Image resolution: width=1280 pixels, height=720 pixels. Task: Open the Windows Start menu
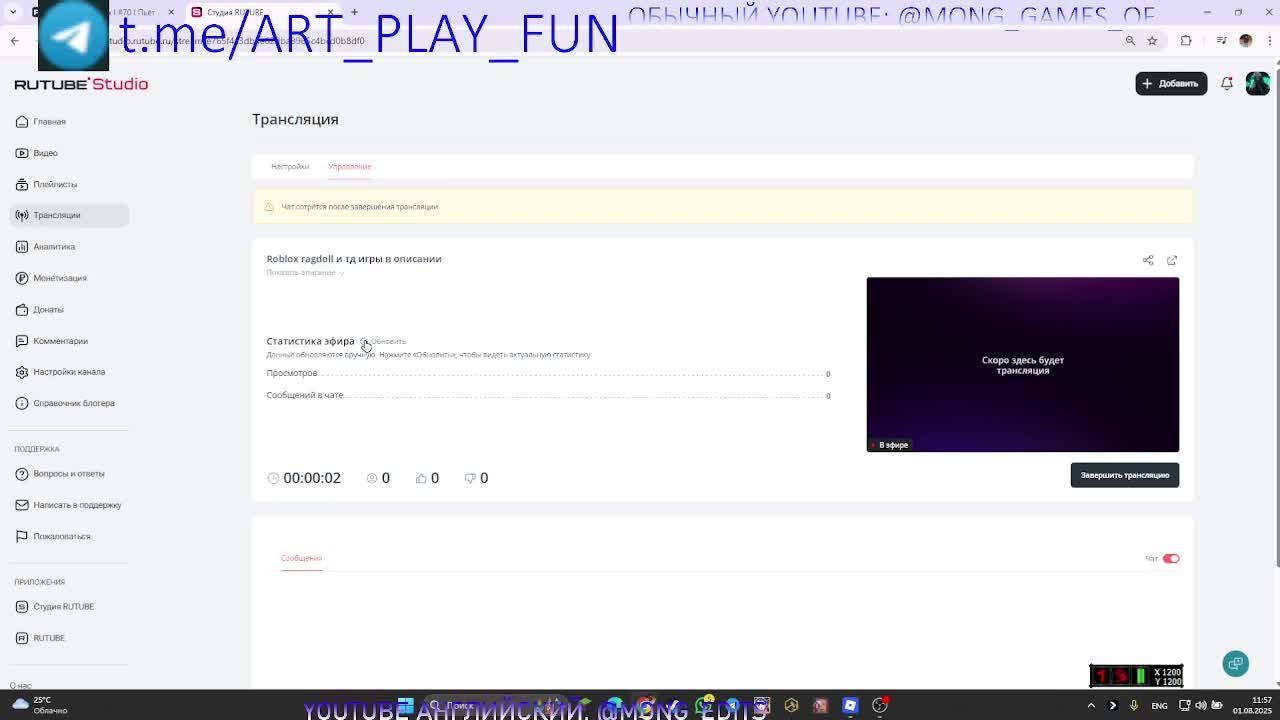(405, 706)
